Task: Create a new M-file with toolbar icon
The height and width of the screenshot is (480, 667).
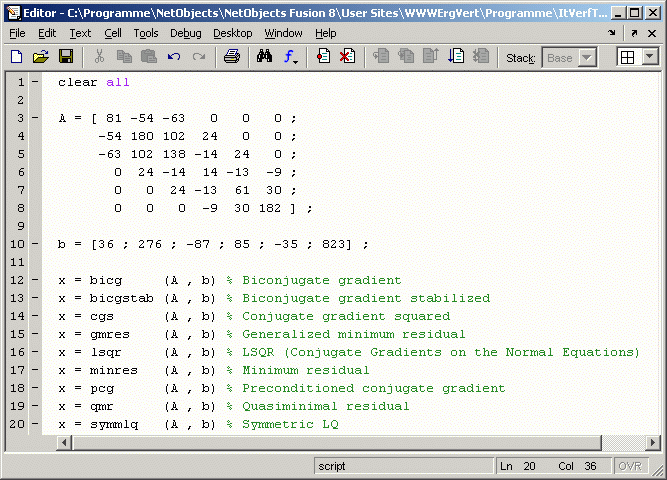Action: point(16,57)
